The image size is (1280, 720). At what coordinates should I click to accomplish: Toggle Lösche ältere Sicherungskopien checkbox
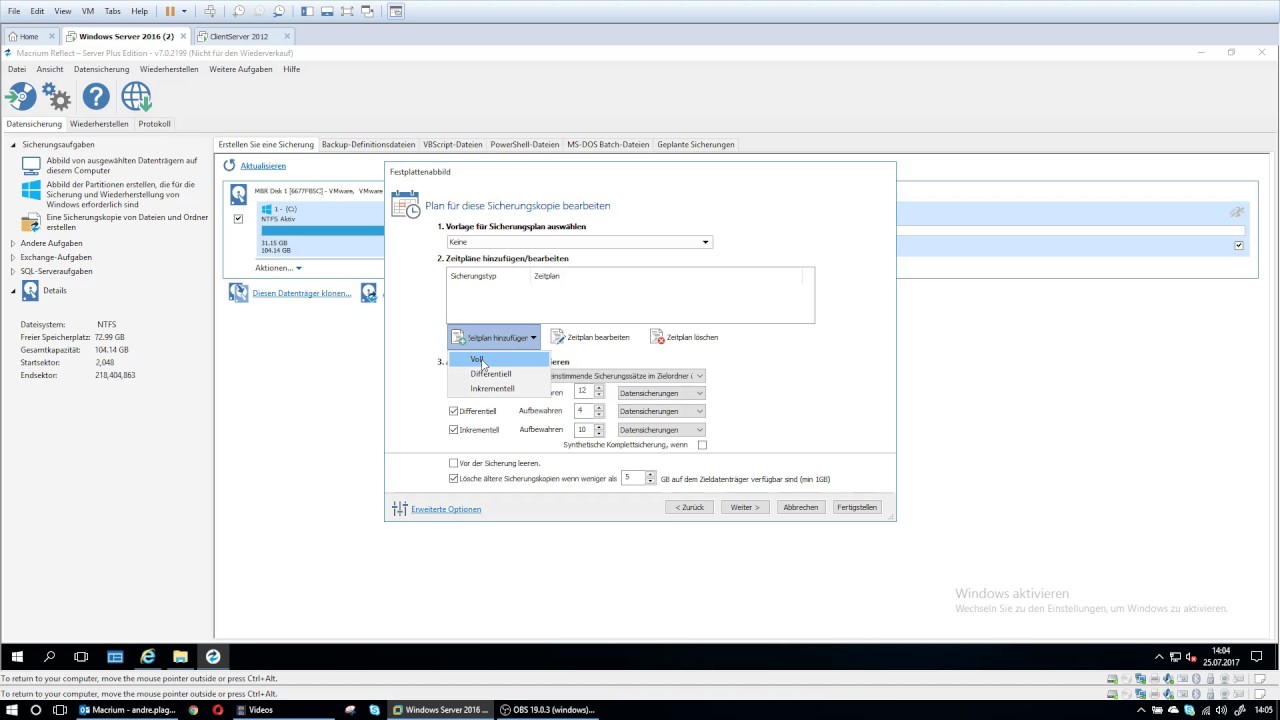(454, 479)
